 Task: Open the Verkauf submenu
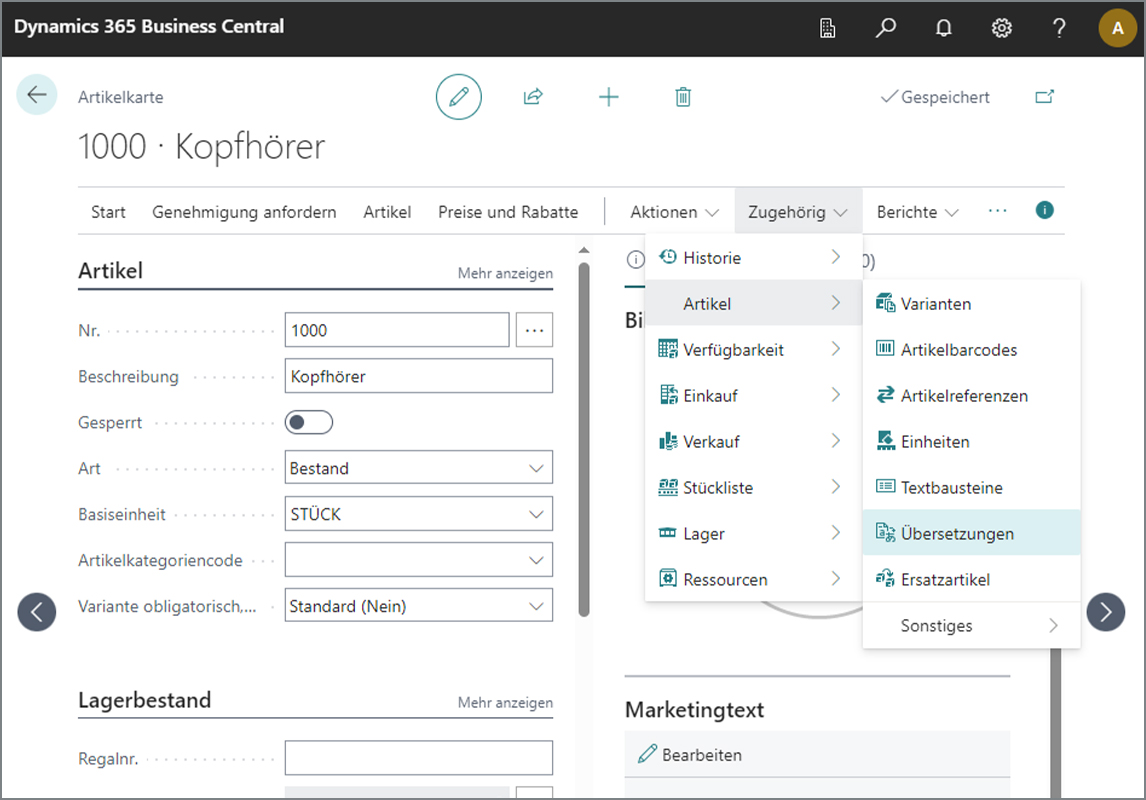(754, 441)
